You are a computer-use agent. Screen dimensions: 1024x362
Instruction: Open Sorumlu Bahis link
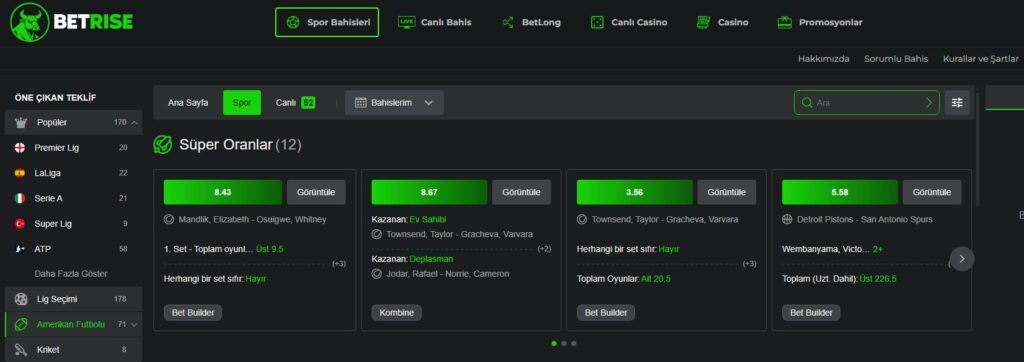[x=896, y=59]
